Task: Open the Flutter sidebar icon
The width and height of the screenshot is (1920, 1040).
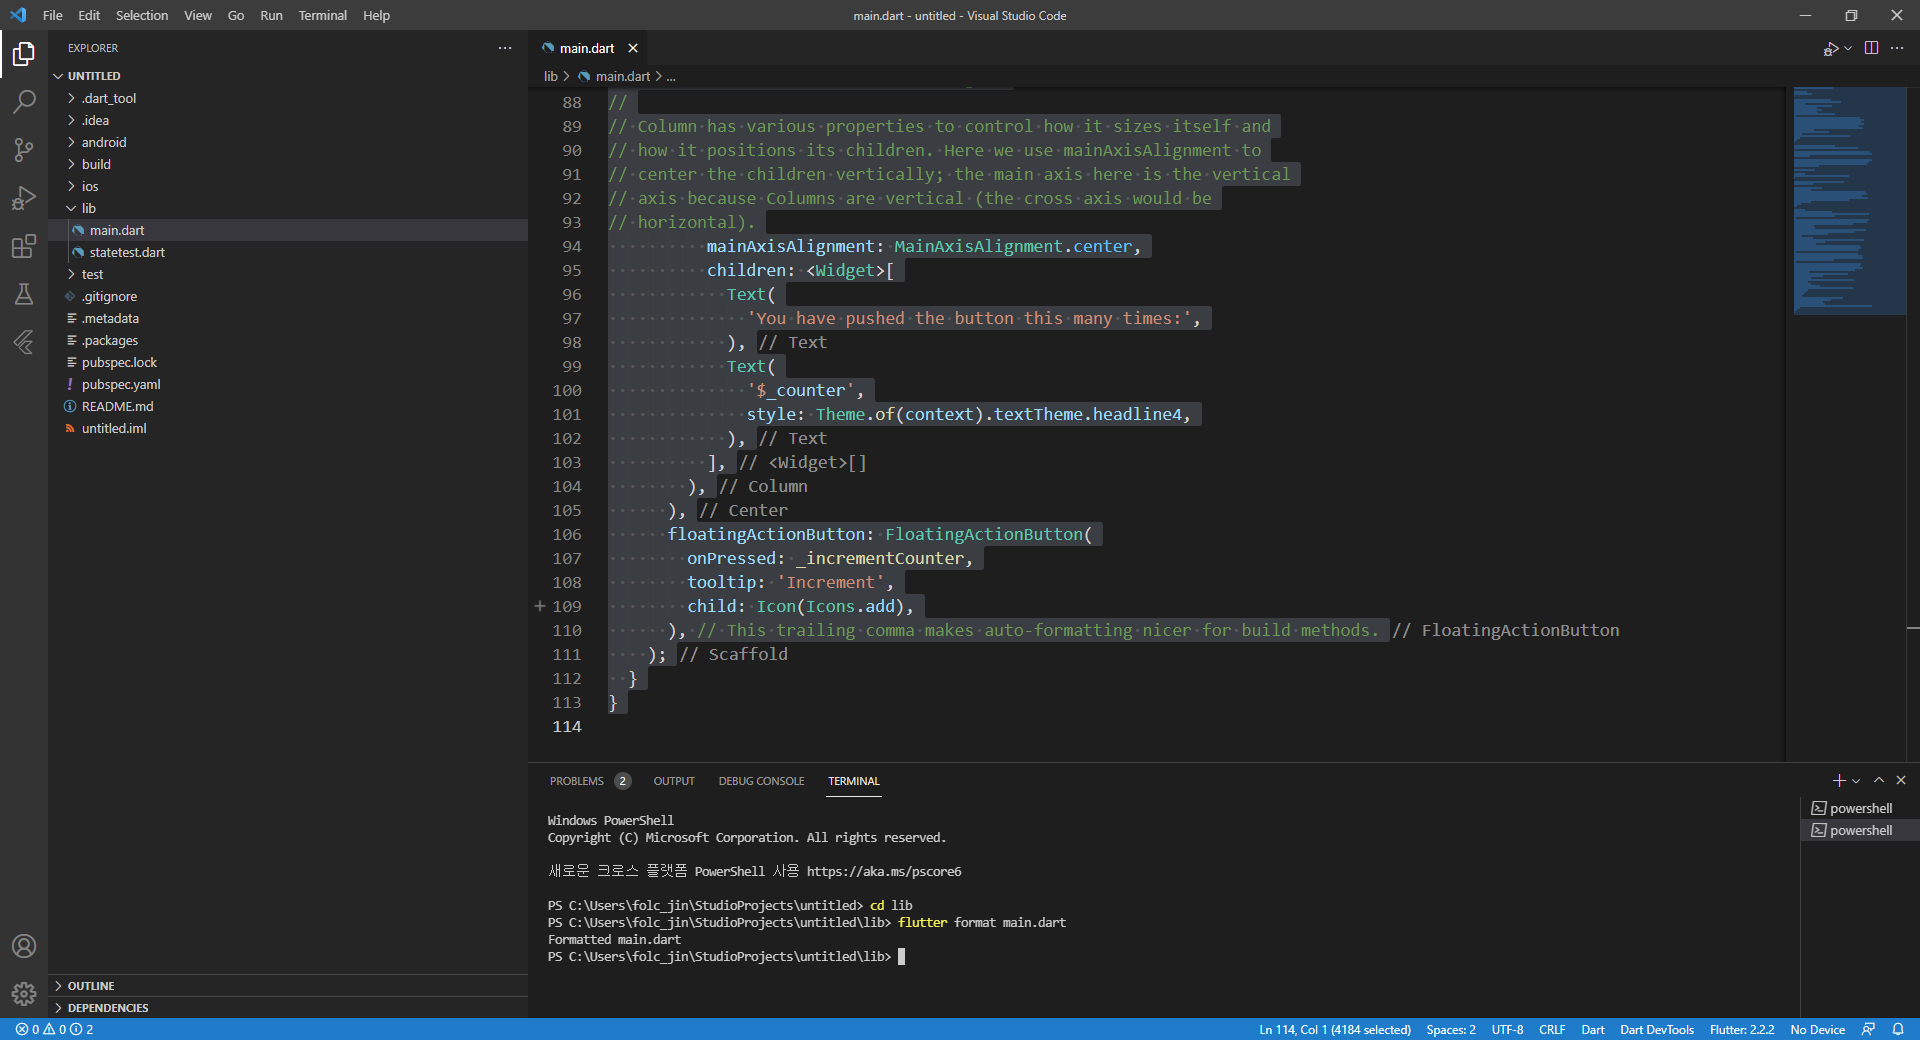Action: coord(24,342)
